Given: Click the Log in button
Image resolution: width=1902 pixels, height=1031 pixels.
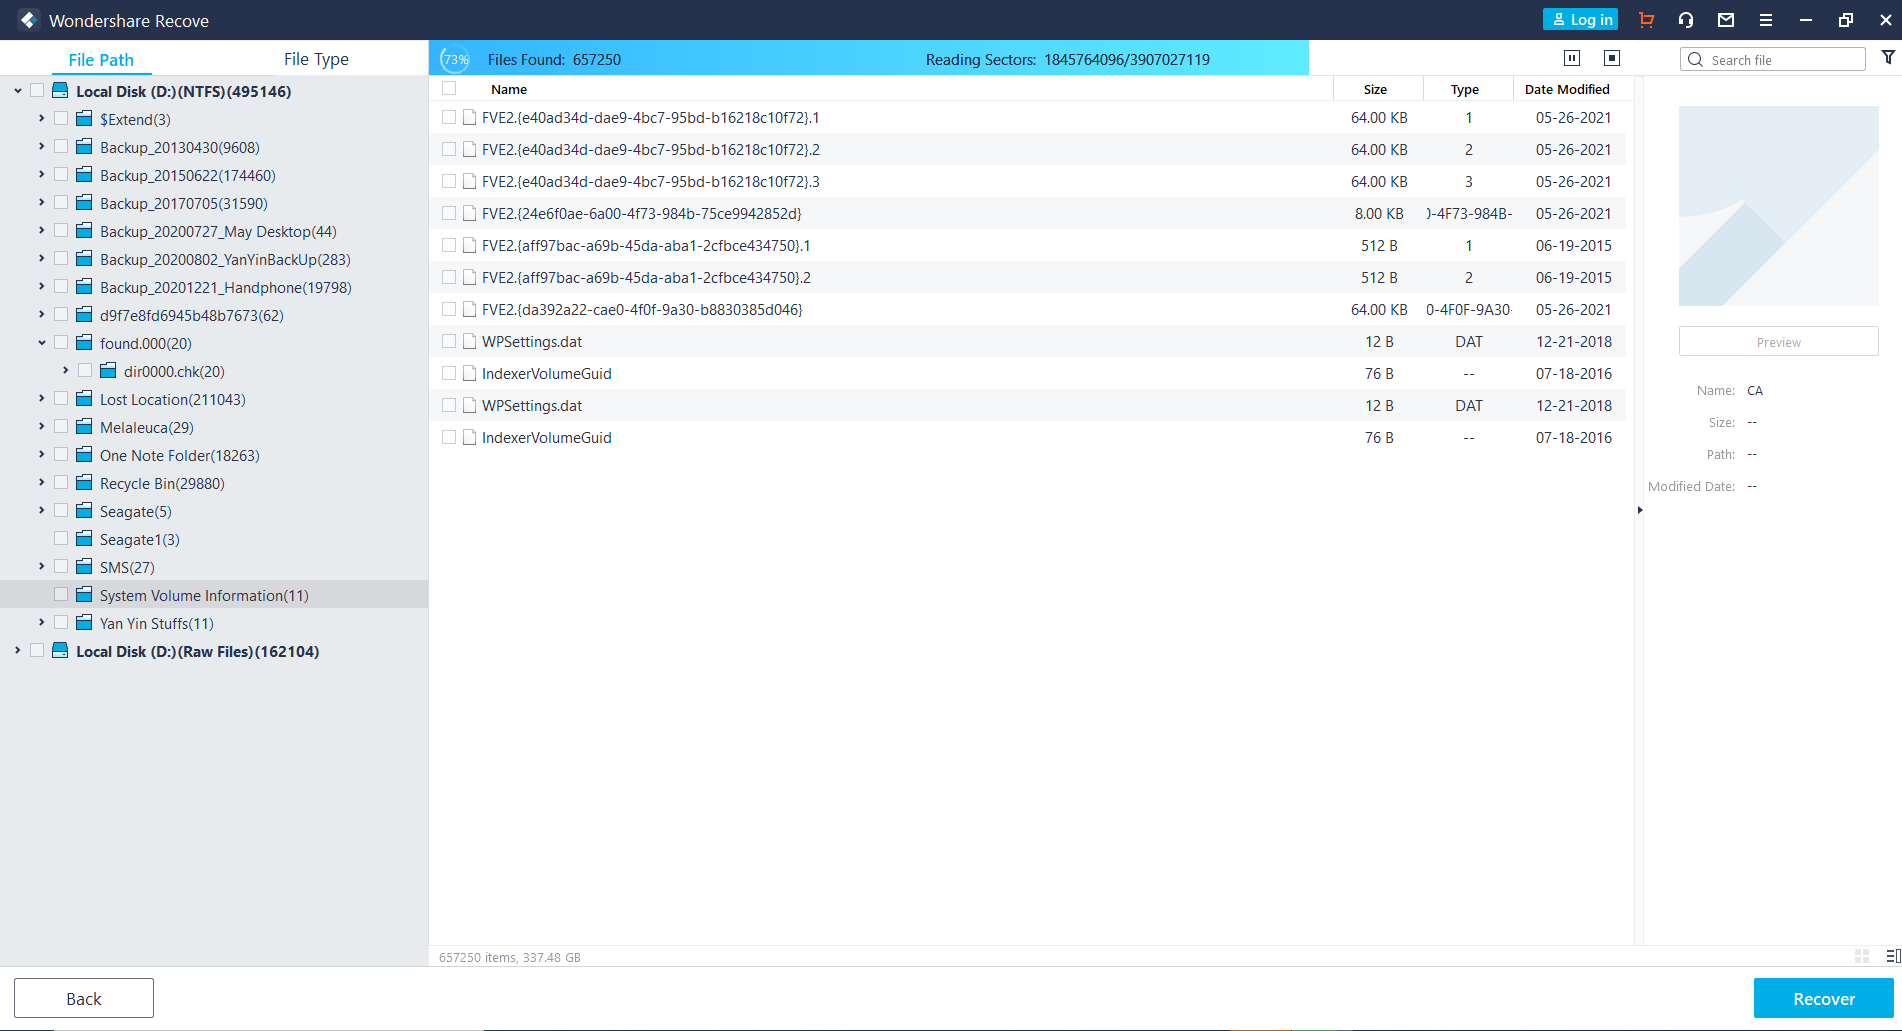Looking at the screenshot, I should point(1580,19).
